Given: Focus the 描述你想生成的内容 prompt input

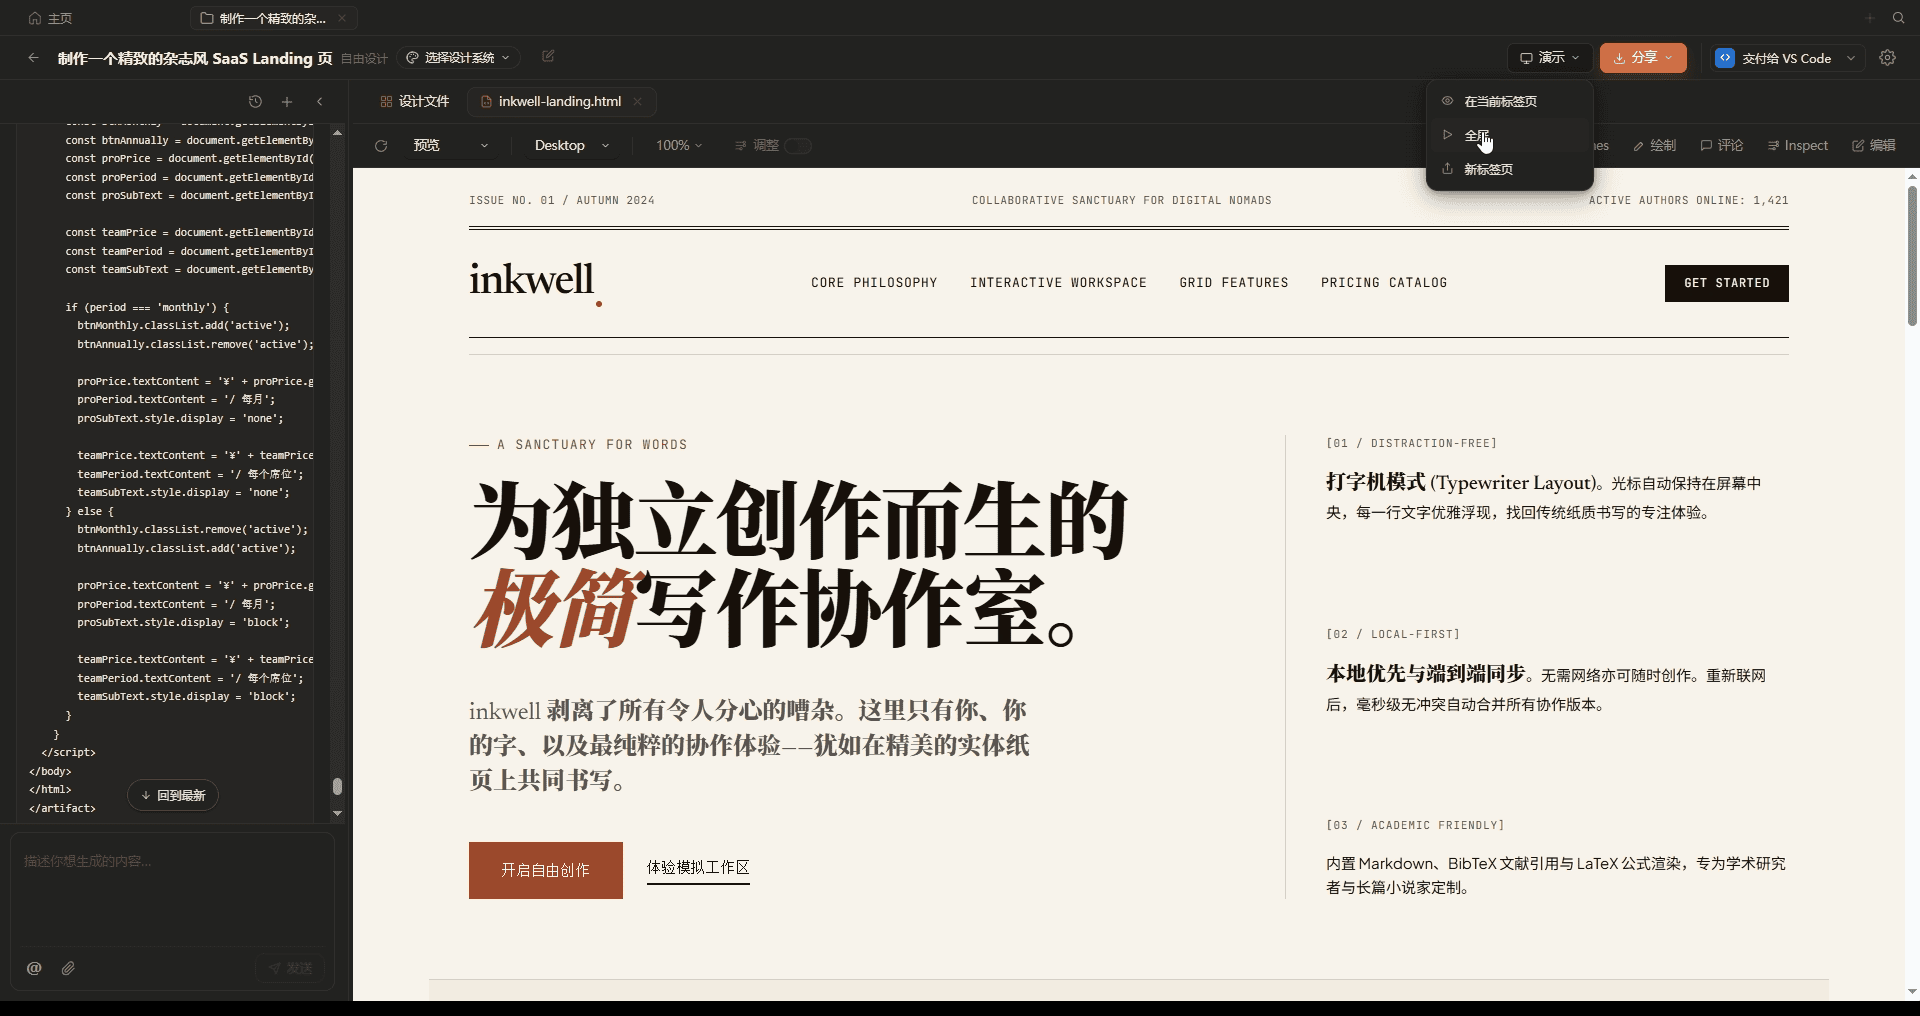Looking at the screenshot, I should (172, 890).
